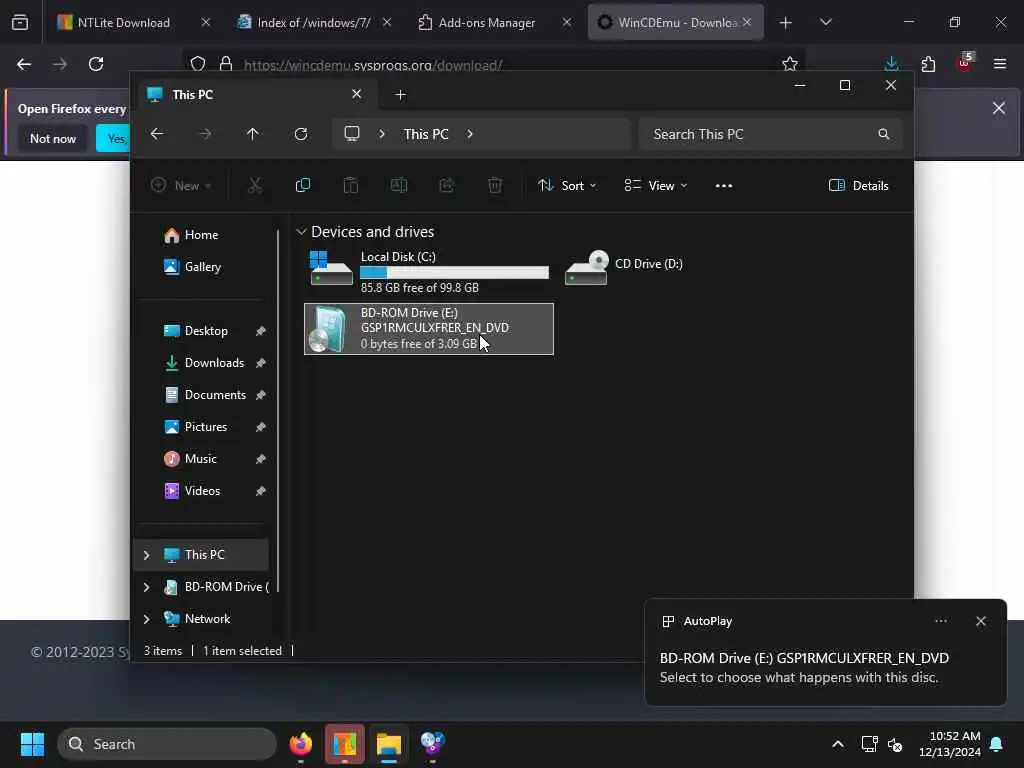Close the AutoPlay notification

[980, 621]
